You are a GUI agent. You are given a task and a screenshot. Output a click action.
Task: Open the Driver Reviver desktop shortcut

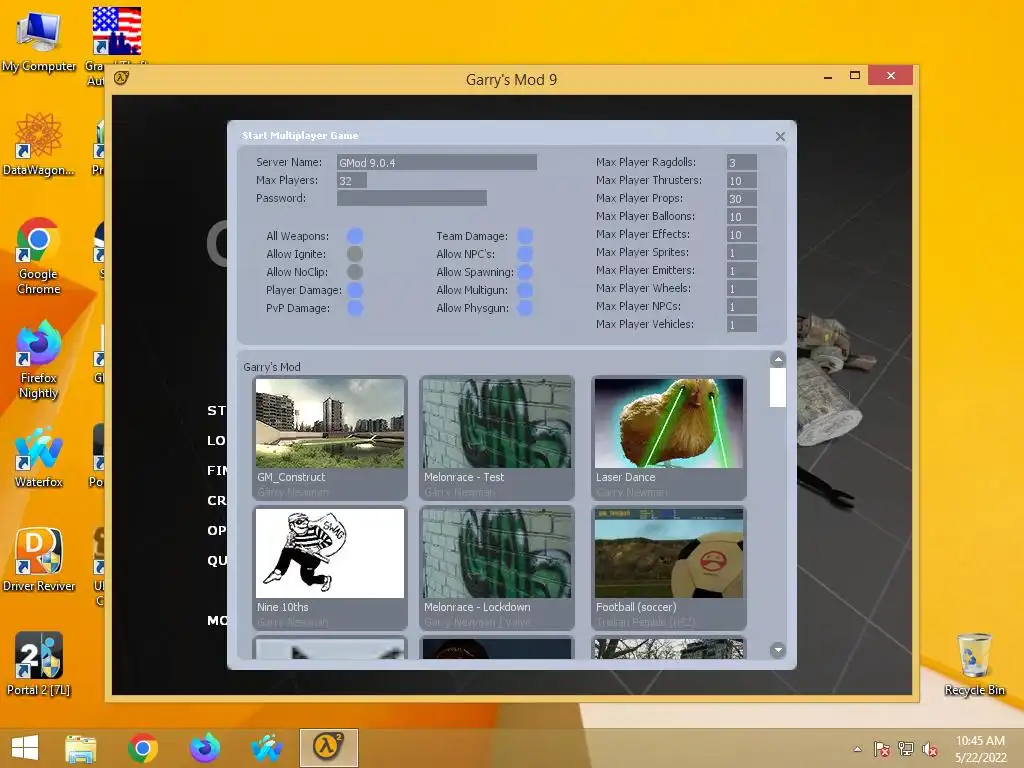[x=39, y=560]
